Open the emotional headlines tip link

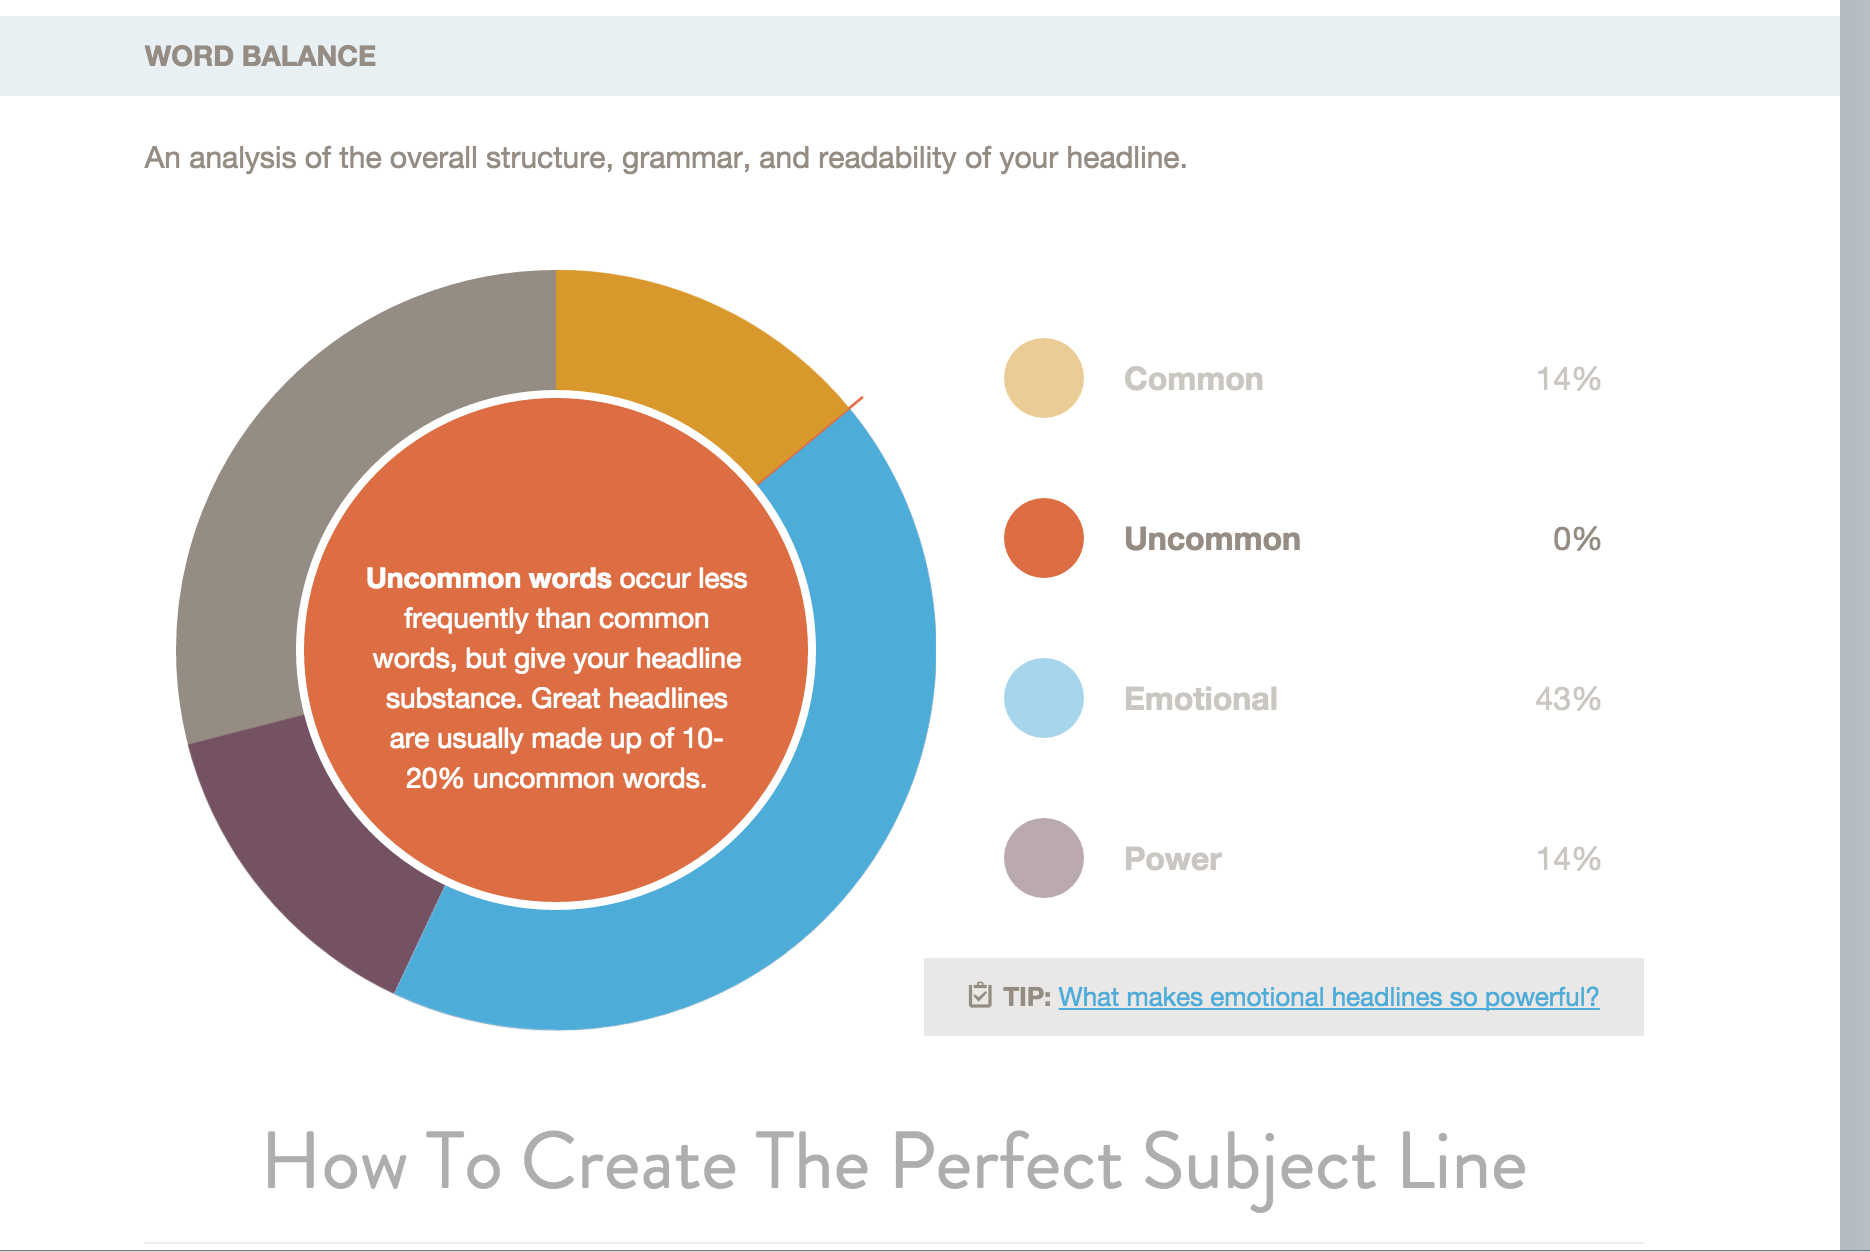tap(1328, 997)
